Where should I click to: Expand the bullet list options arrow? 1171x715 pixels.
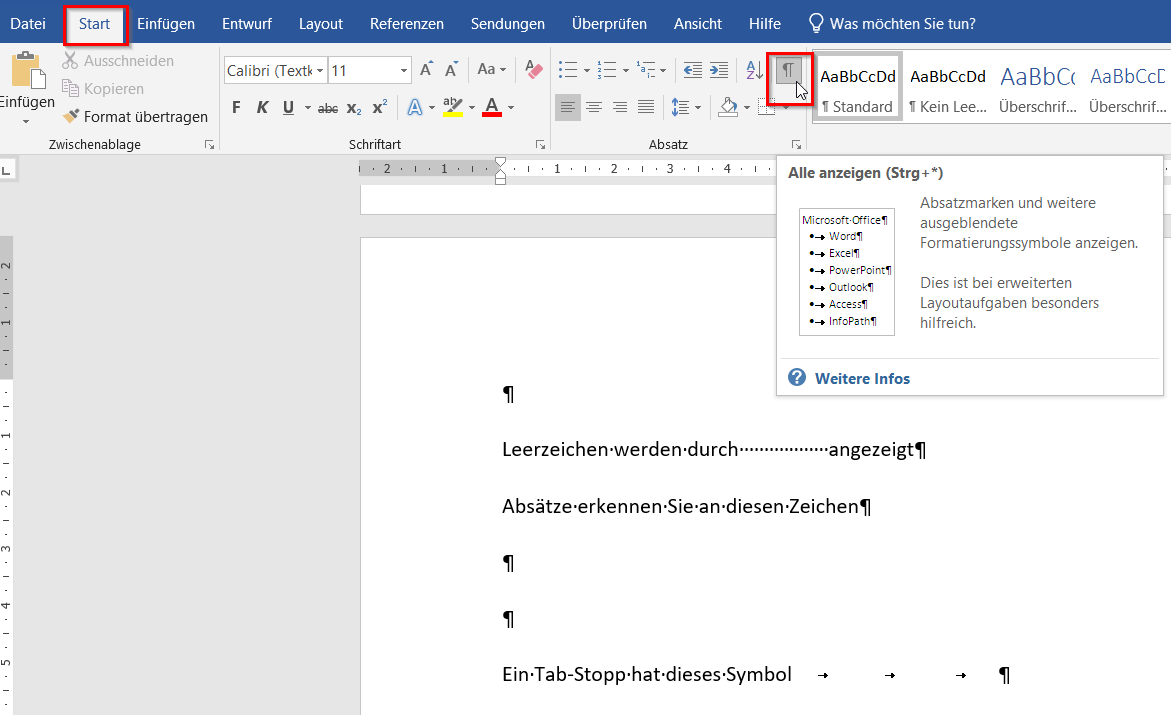[x=585, y=71]
